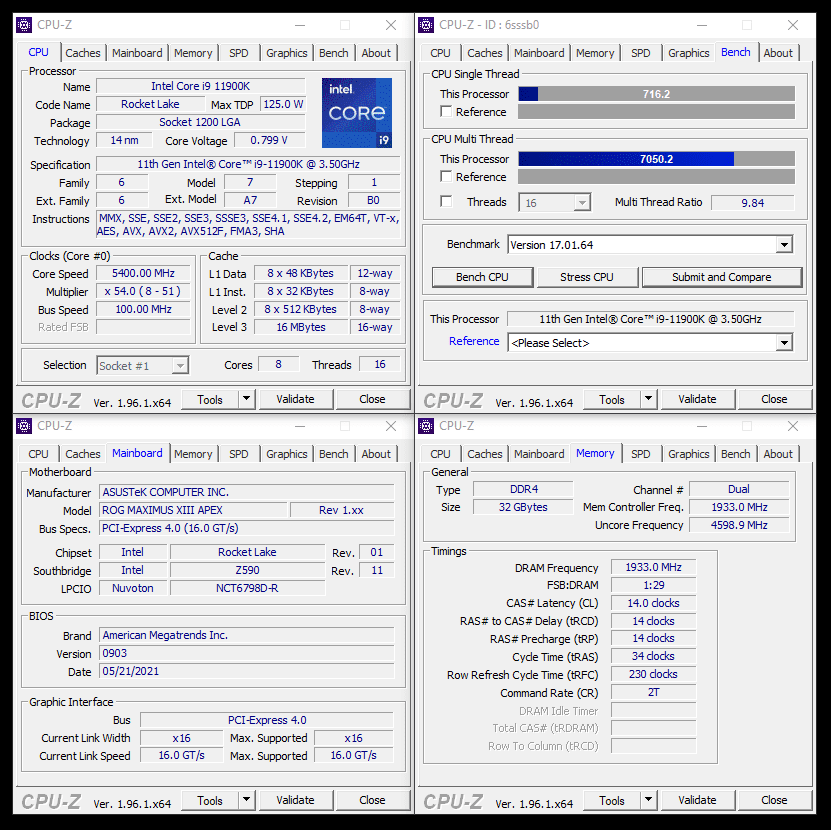Click Close button in Mainboard window
This screenshot has height=830, width=831.
(372, 800)
